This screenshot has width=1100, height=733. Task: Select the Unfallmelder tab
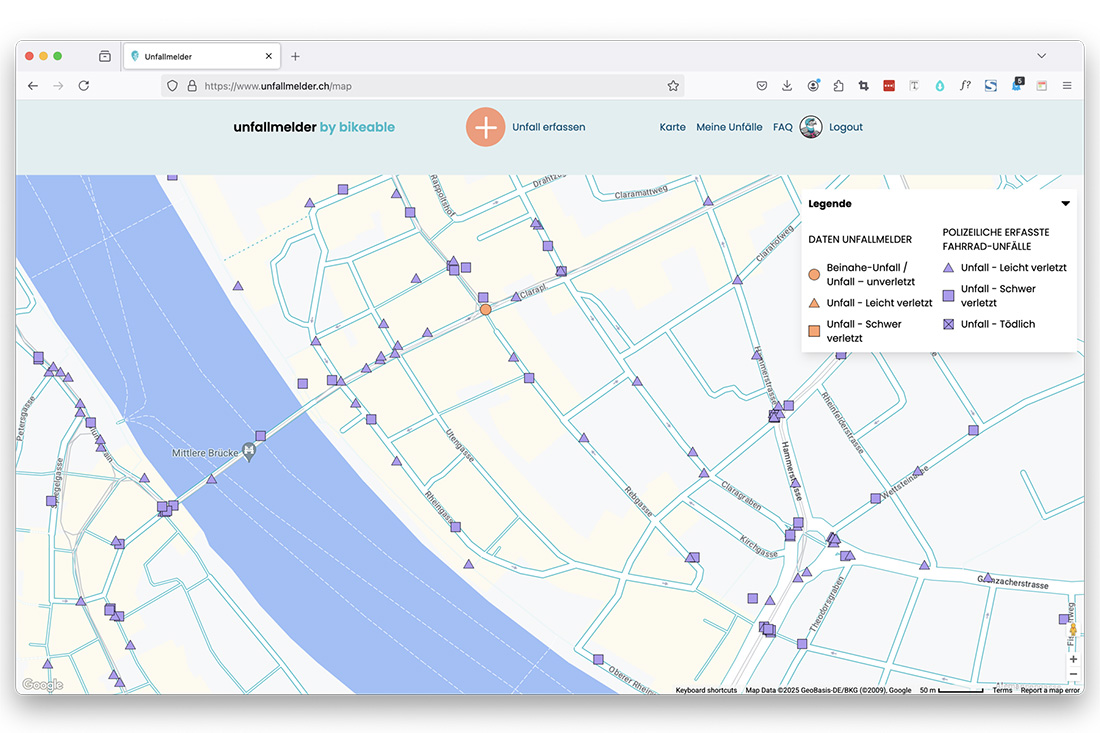pyautogui.click(x=202, y=56)
